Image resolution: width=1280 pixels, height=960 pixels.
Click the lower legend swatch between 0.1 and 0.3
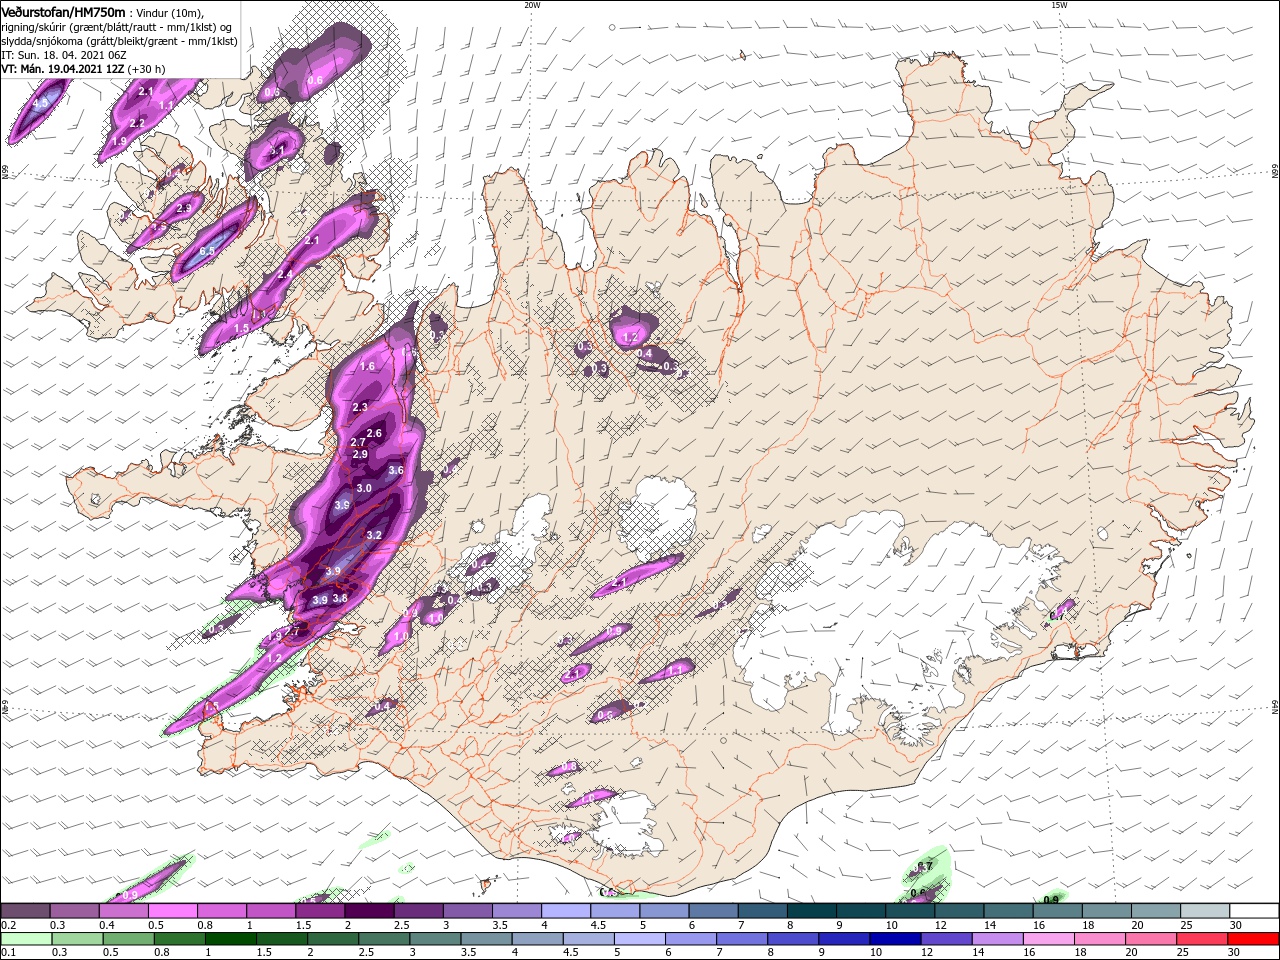26,939
